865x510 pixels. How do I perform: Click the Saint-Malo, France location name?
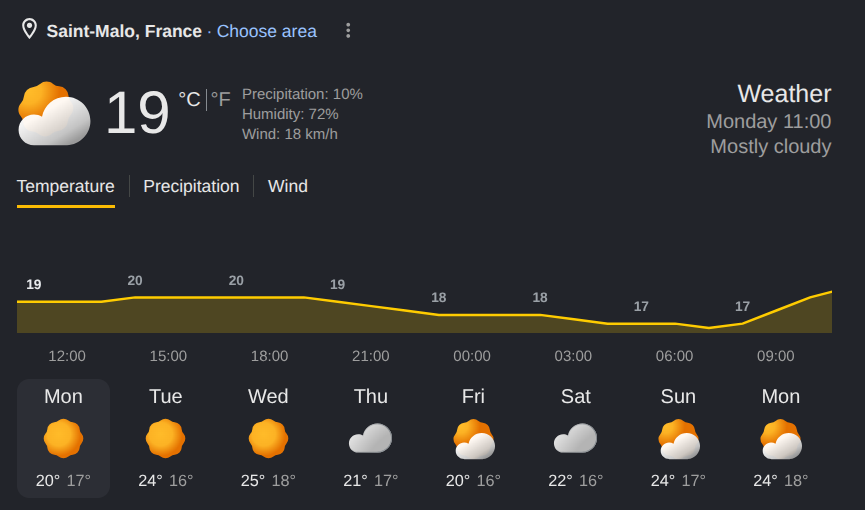[124, 31]
